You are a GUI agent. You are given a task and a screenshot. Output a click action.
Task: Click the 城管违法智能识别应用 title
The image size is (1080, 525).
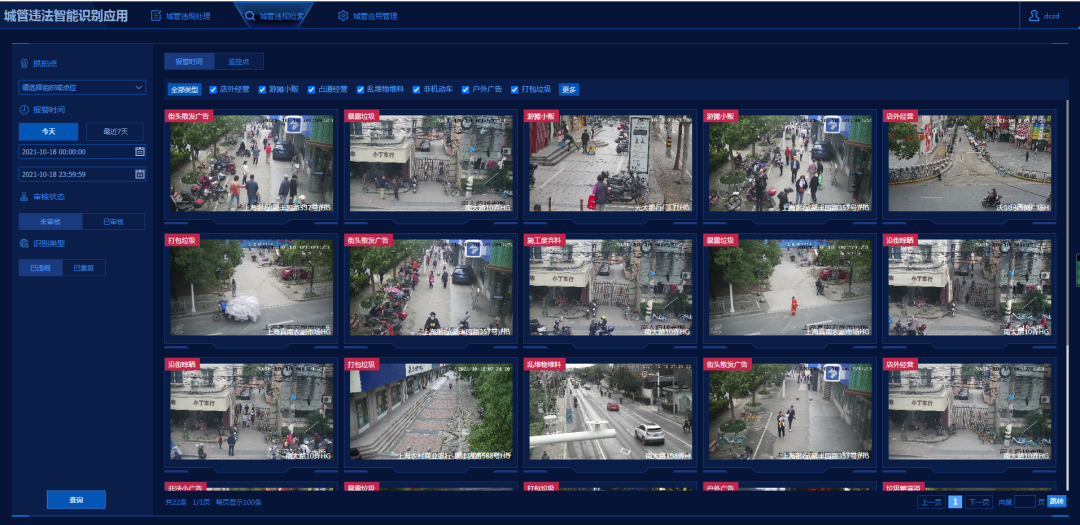click(65, 16)
